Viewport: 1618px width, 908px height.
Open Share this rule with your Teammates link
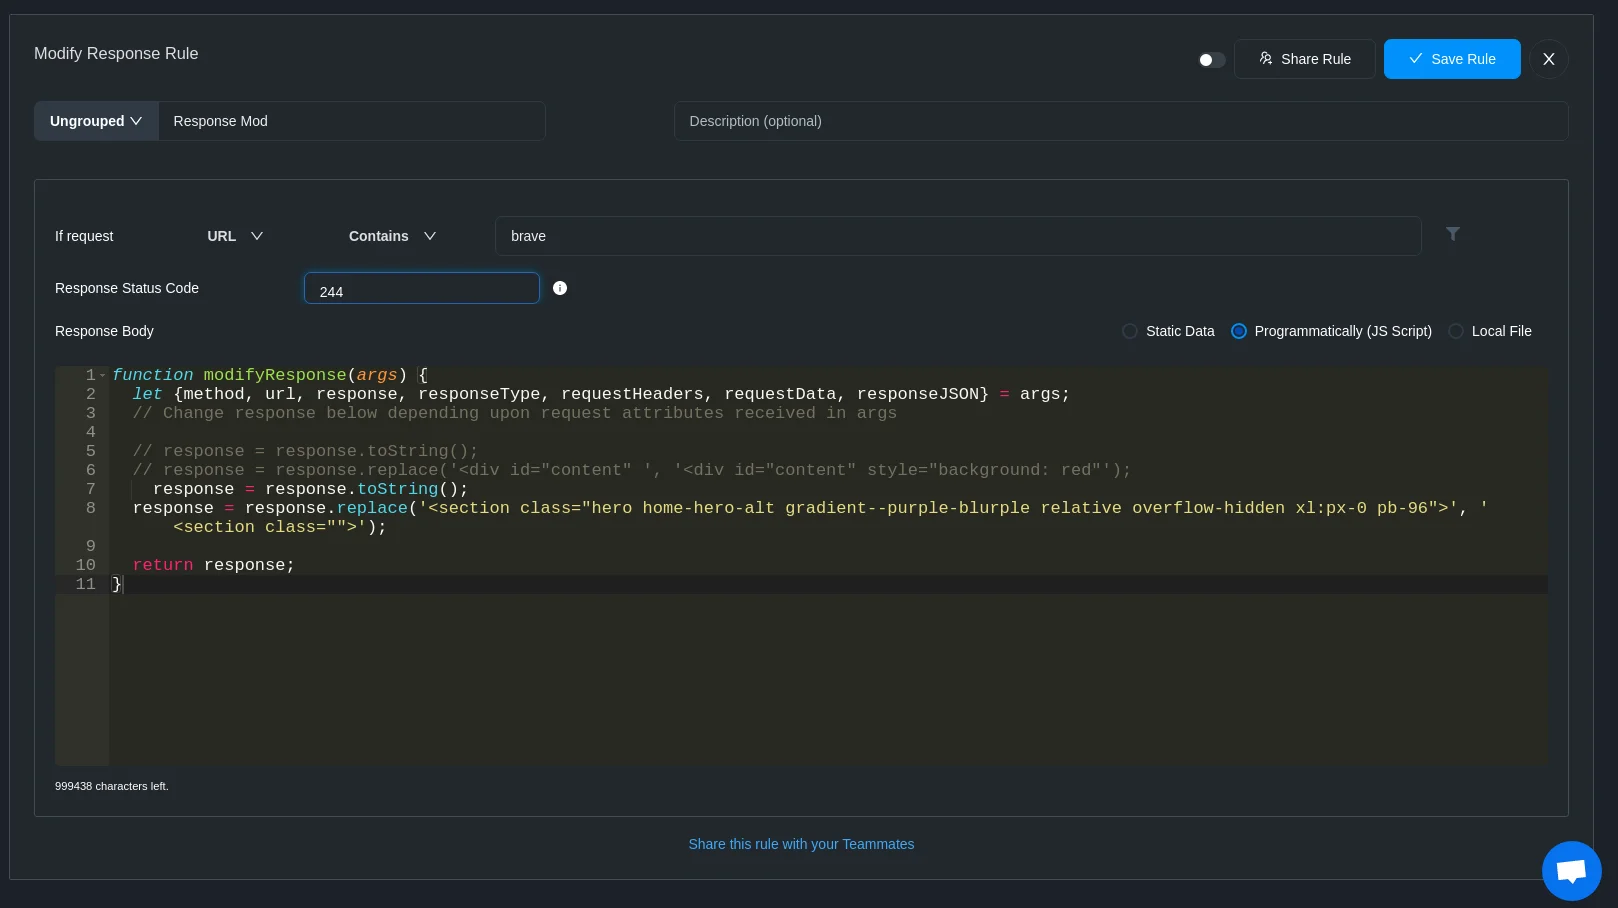point(801,844)
